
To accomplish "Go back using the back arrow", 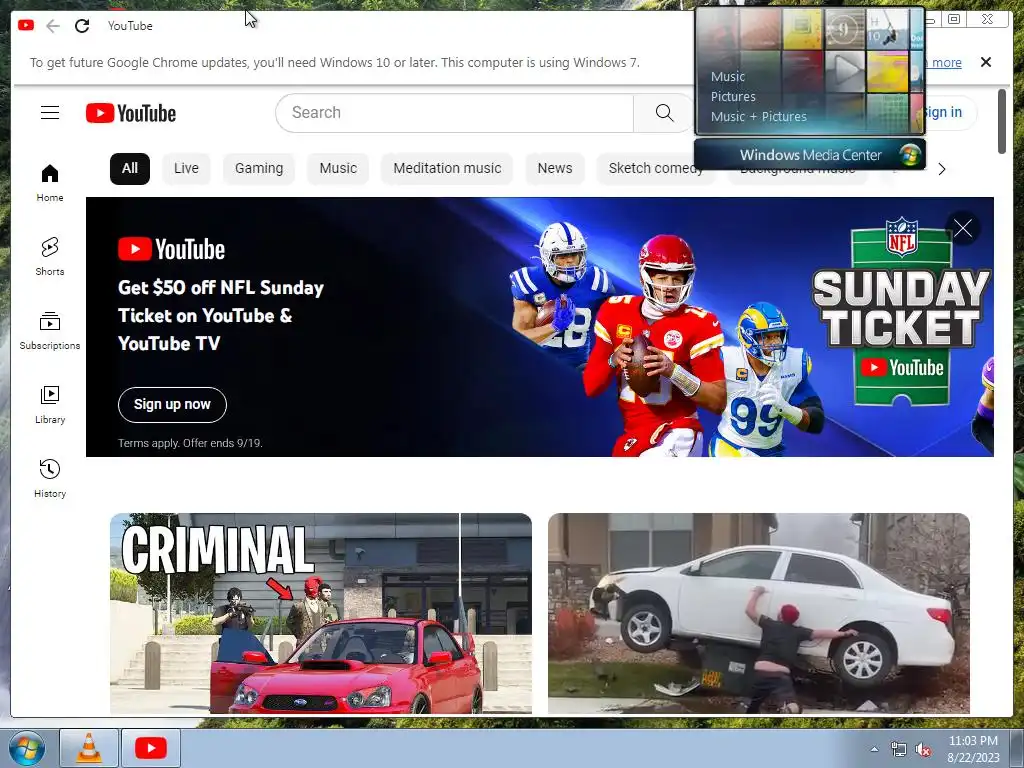I will [x=53, y=26].
